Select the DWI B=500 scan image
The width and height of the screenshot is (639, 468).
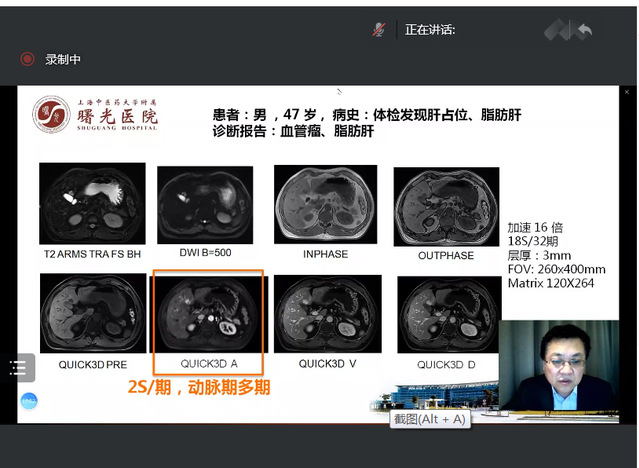tap(205, 204)
